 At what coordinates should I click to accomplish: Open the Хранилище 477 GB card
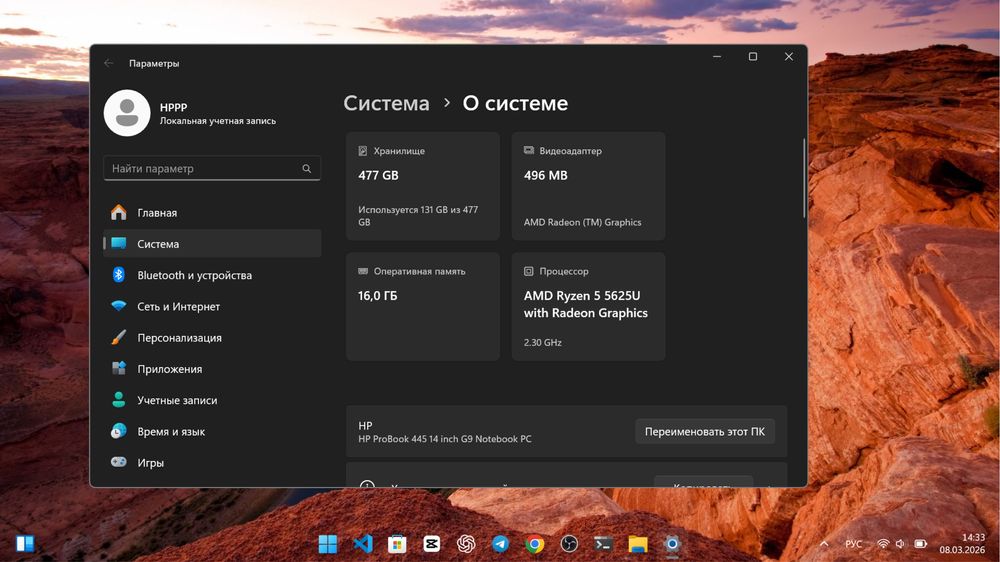click(x=423, y=186)
